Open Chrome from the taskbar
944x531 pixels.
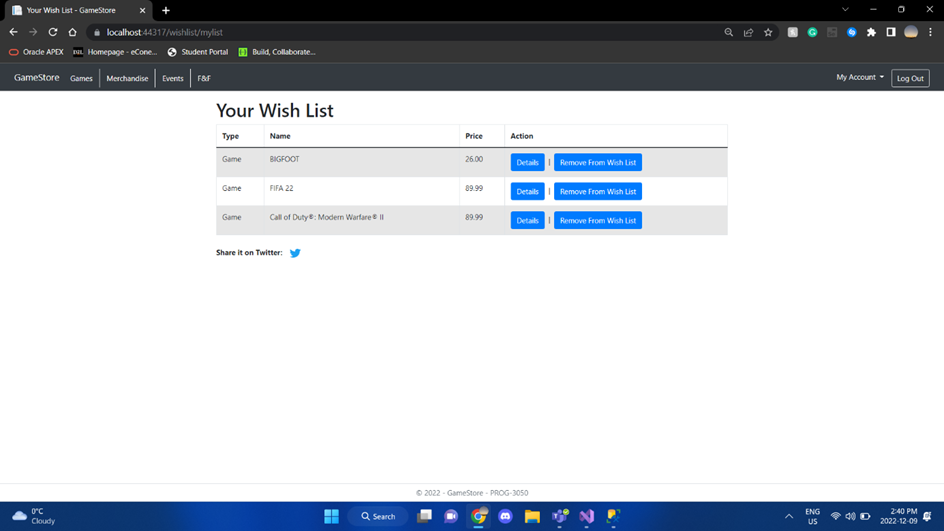pos(479,517)
